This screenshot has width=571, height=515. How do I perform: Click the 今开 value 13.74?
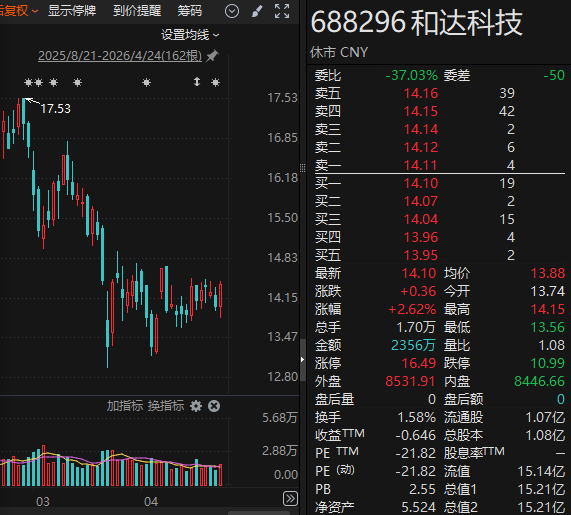[x=548, y=291]
